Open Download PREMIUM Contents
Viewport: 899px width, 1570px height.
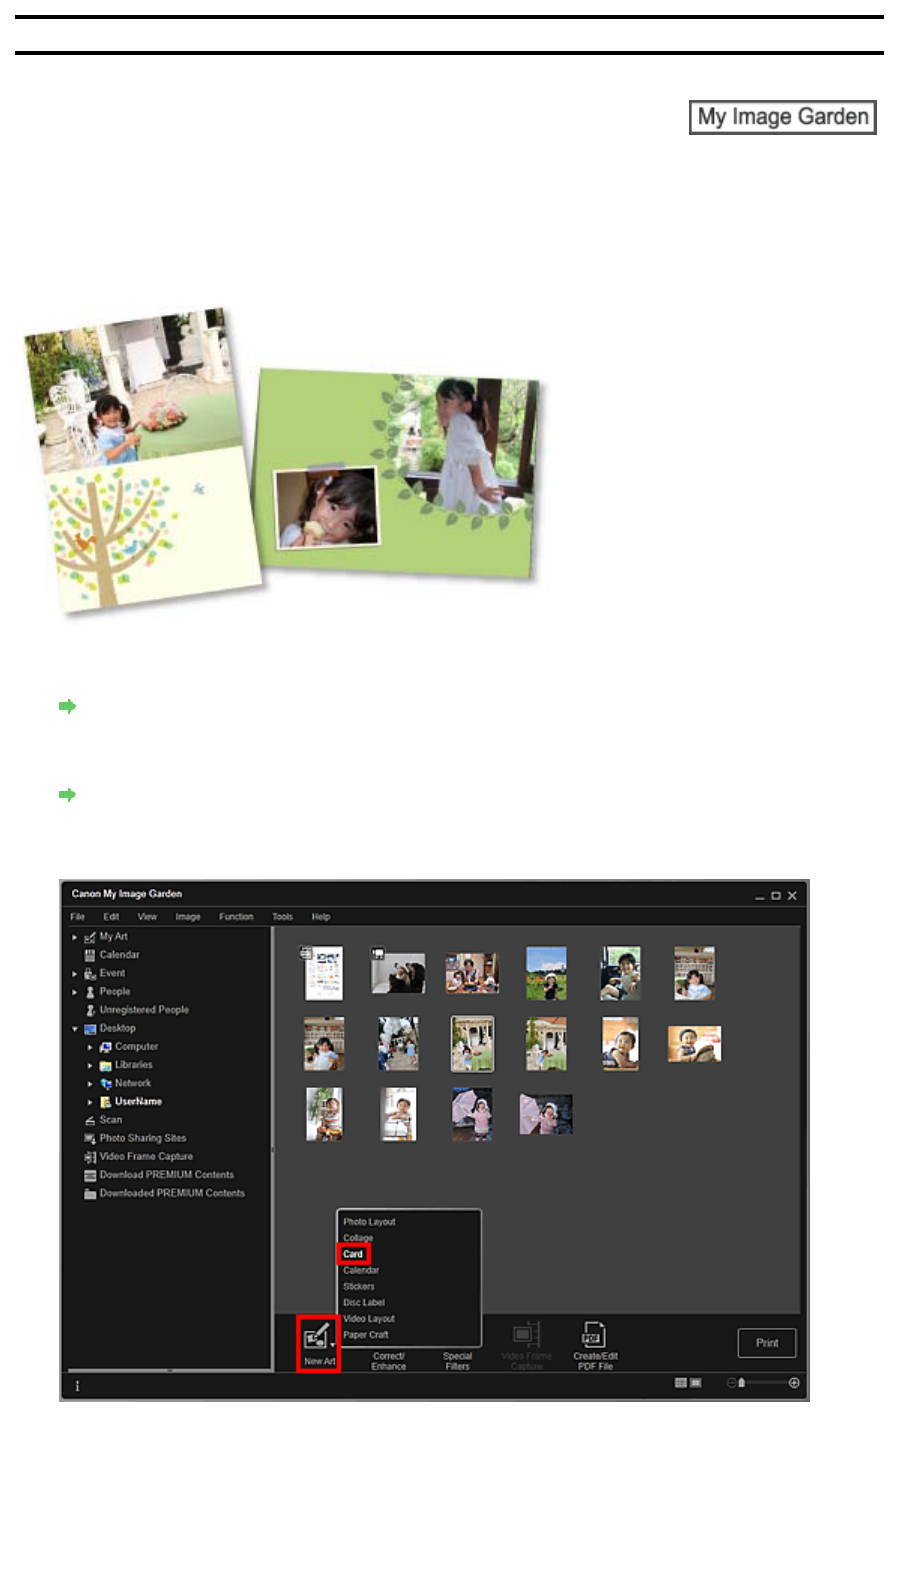(166, 1175)
